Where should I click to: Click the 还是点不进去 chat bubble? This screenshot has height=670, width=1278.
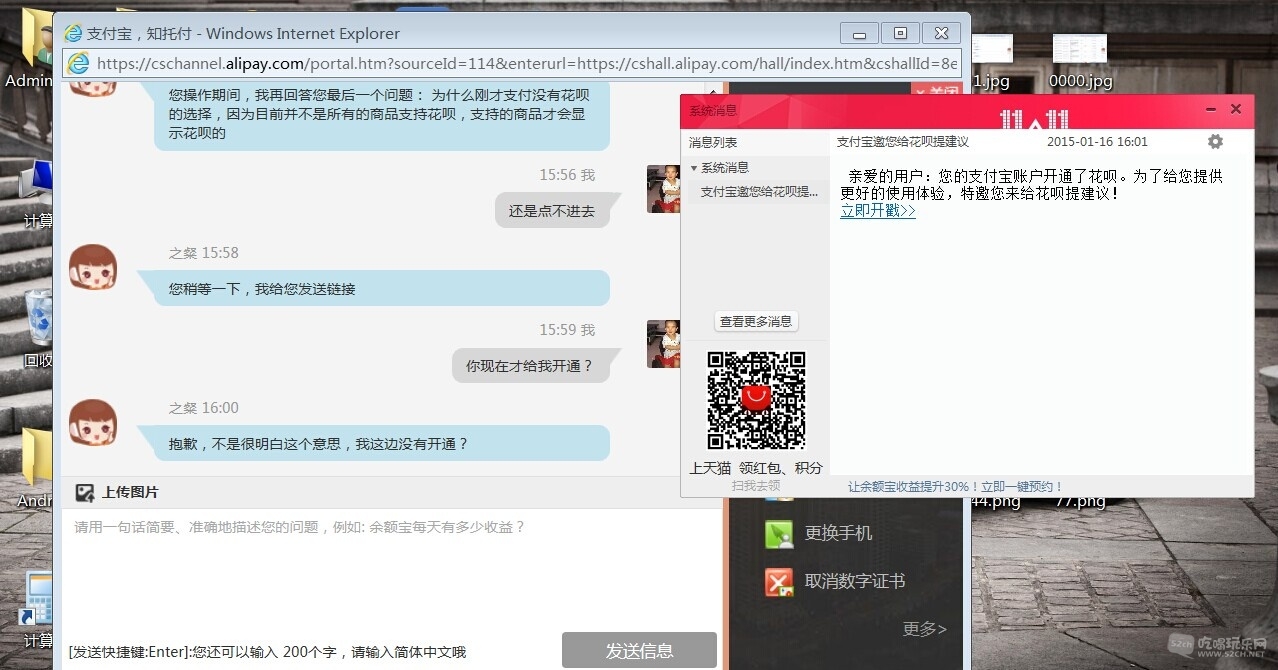click(553, 211)
